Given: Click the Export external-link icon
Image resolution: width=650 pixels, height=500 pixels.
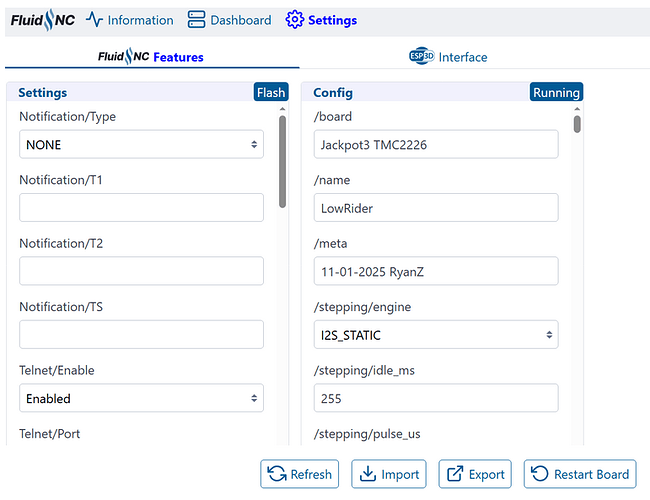Looking at the screenshot, I should (455, 473).
